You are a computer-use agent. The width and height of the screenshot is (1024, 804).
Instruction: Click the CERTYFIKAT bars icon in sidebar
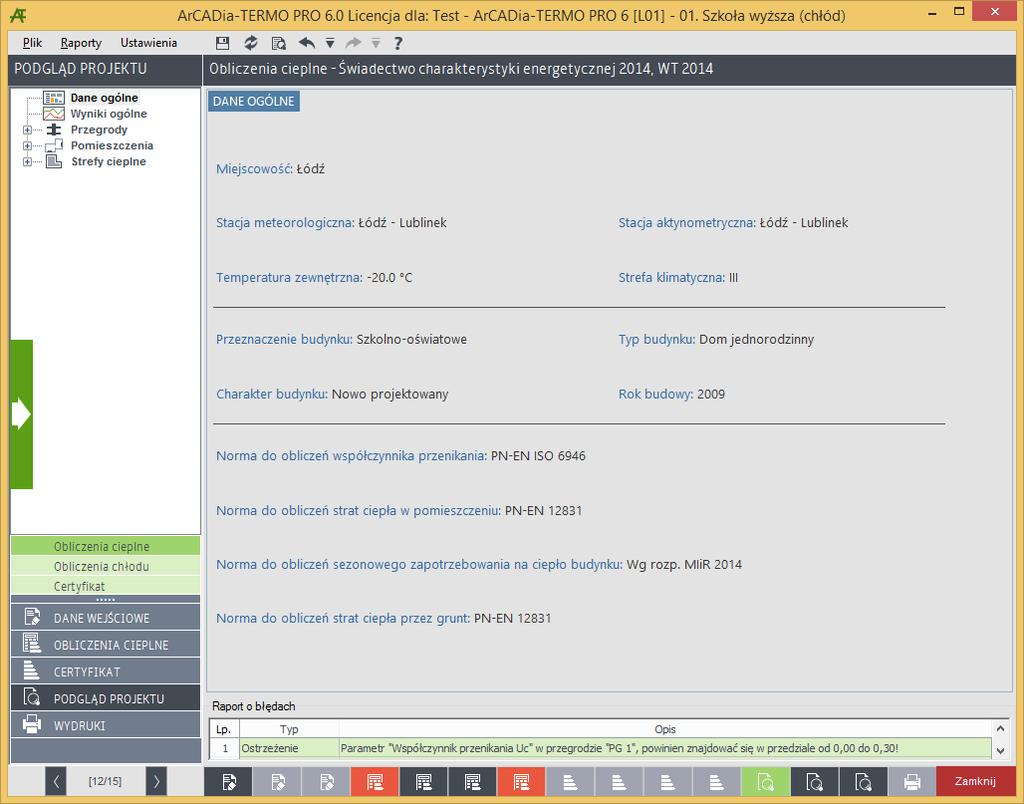point(31,670)
